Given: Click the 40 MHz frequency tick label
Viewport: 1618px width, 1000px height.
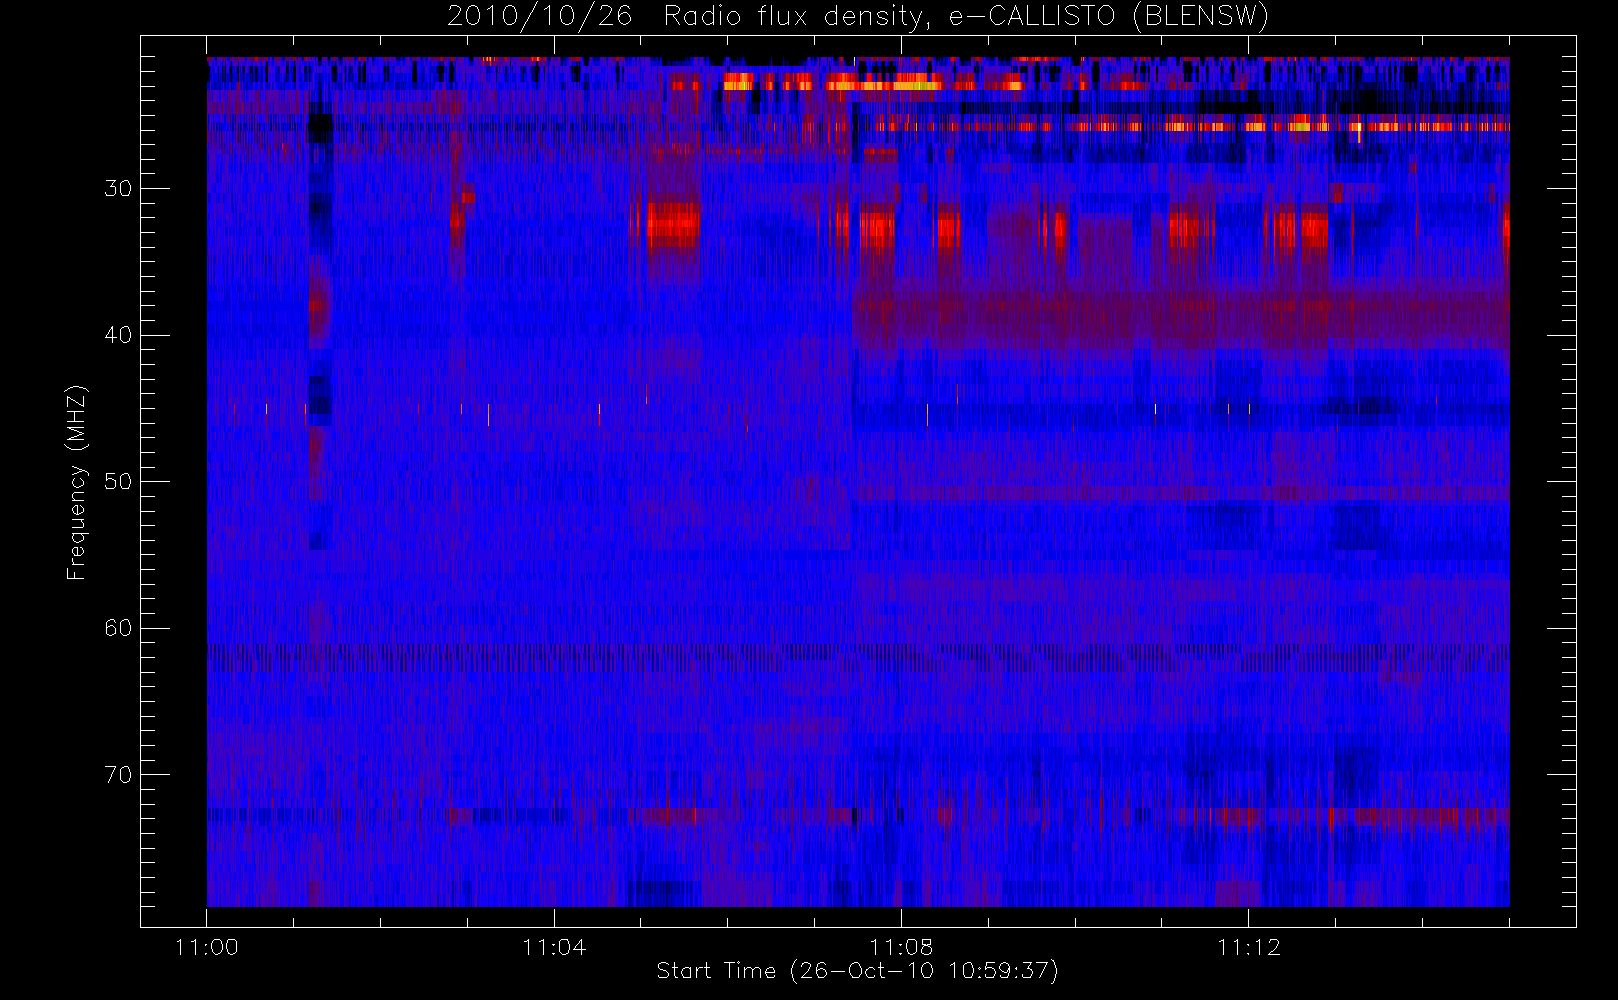Looking at the screenshot, I should point(118,335).
